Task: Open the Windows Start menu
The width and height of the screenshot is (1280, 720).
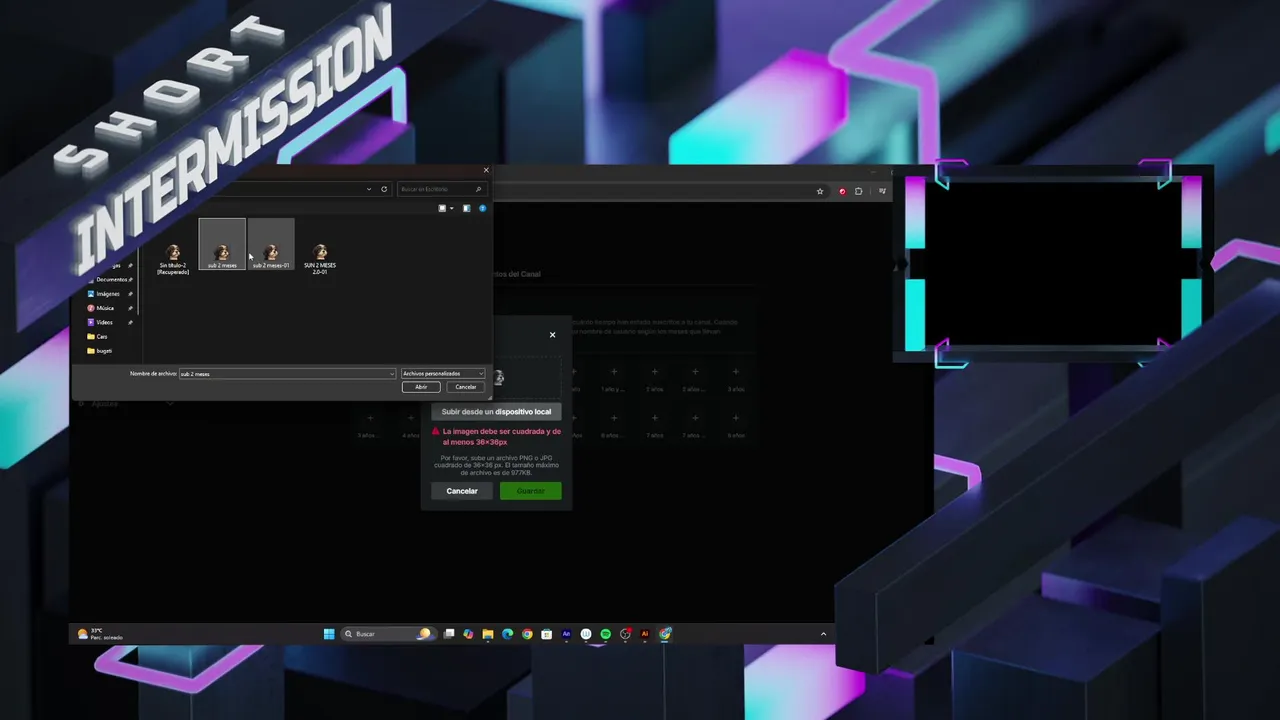Action: click(329, 634)
